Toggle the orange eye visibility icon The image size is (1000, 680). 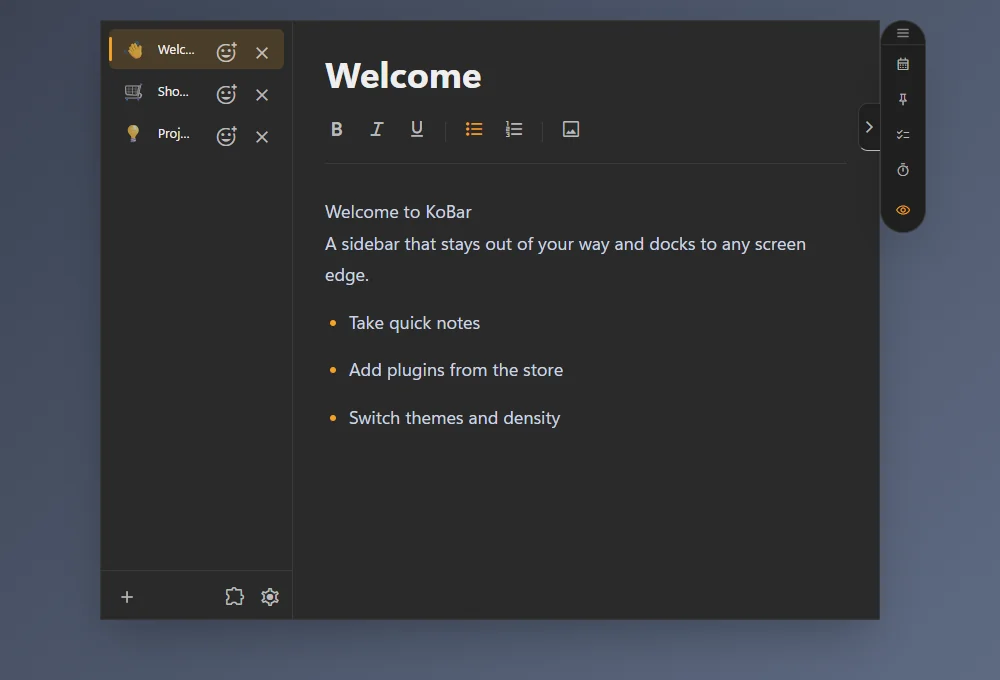pyautogui.click(x=903, y=210)
